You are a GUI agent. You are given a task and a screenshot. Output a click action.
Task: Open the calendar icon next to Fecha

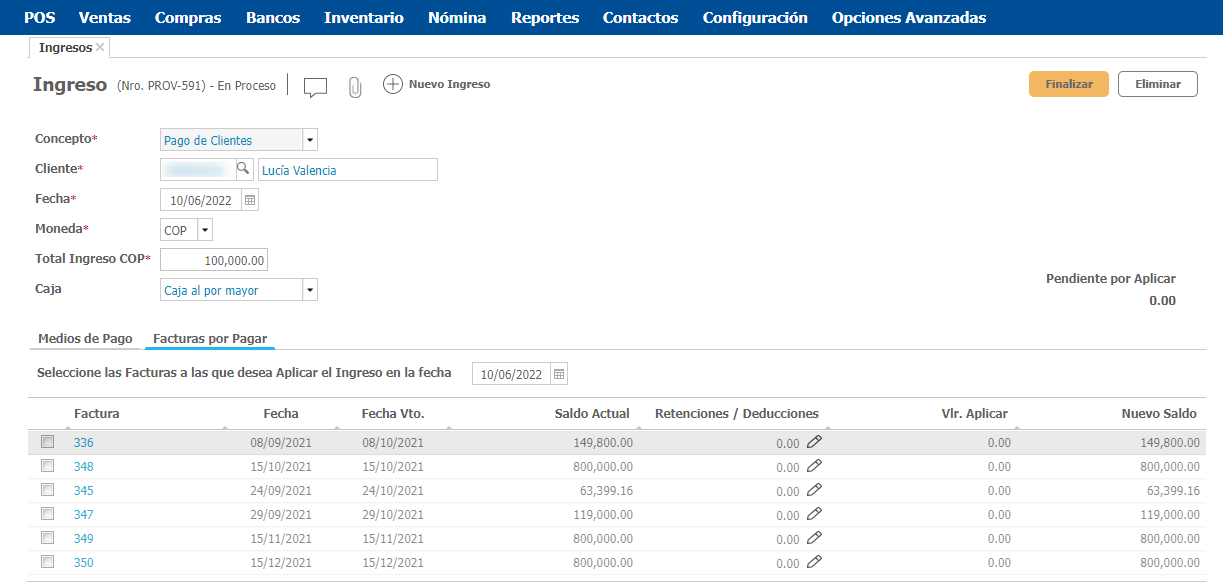click(250, 200)
